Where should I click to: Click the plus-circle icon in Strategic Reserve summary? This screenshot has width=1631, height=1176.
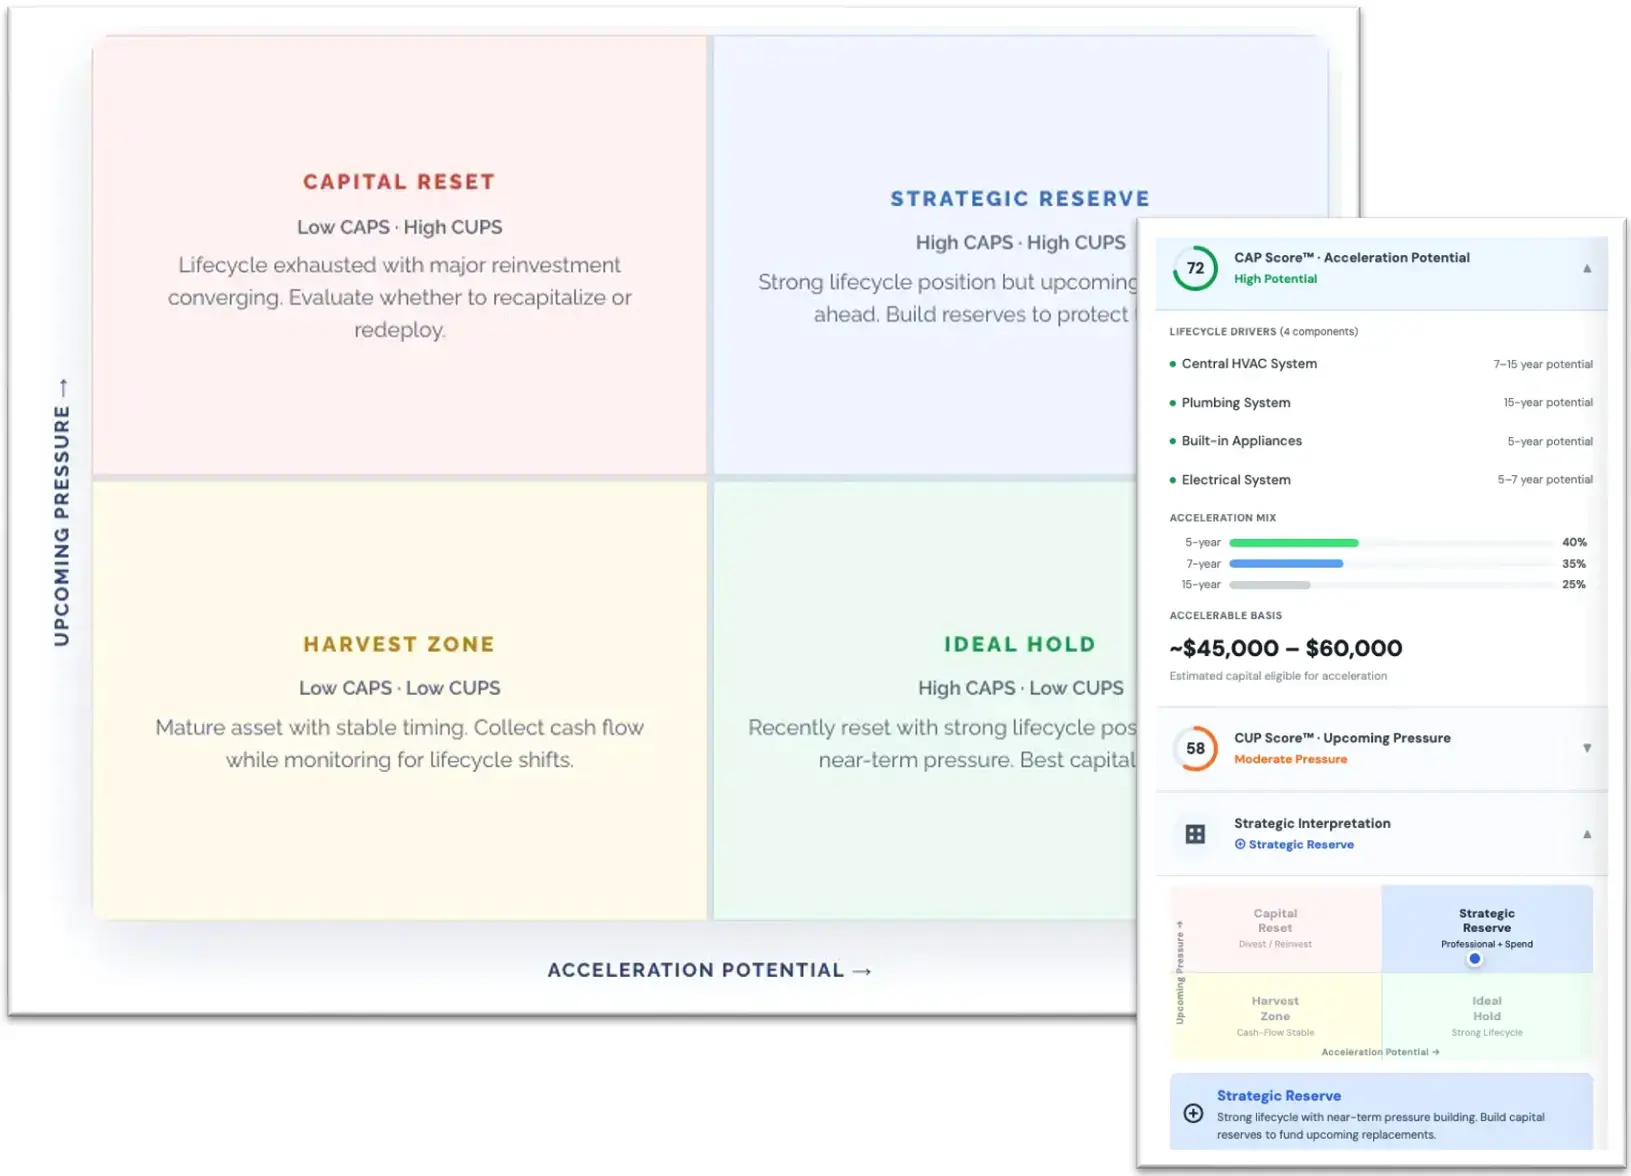coord(1193,1113)
